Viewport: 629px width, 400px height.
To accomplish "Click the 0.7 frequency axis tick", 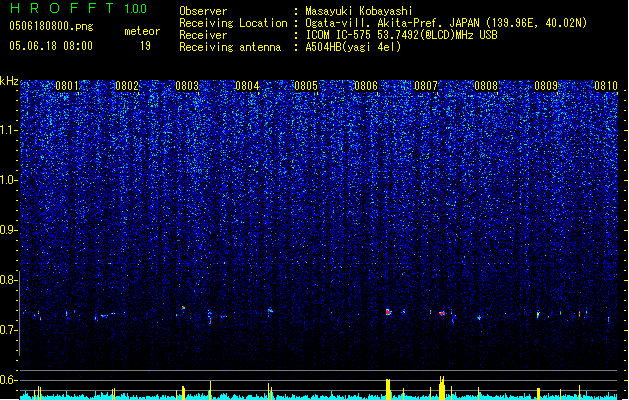I will [9, 330].
